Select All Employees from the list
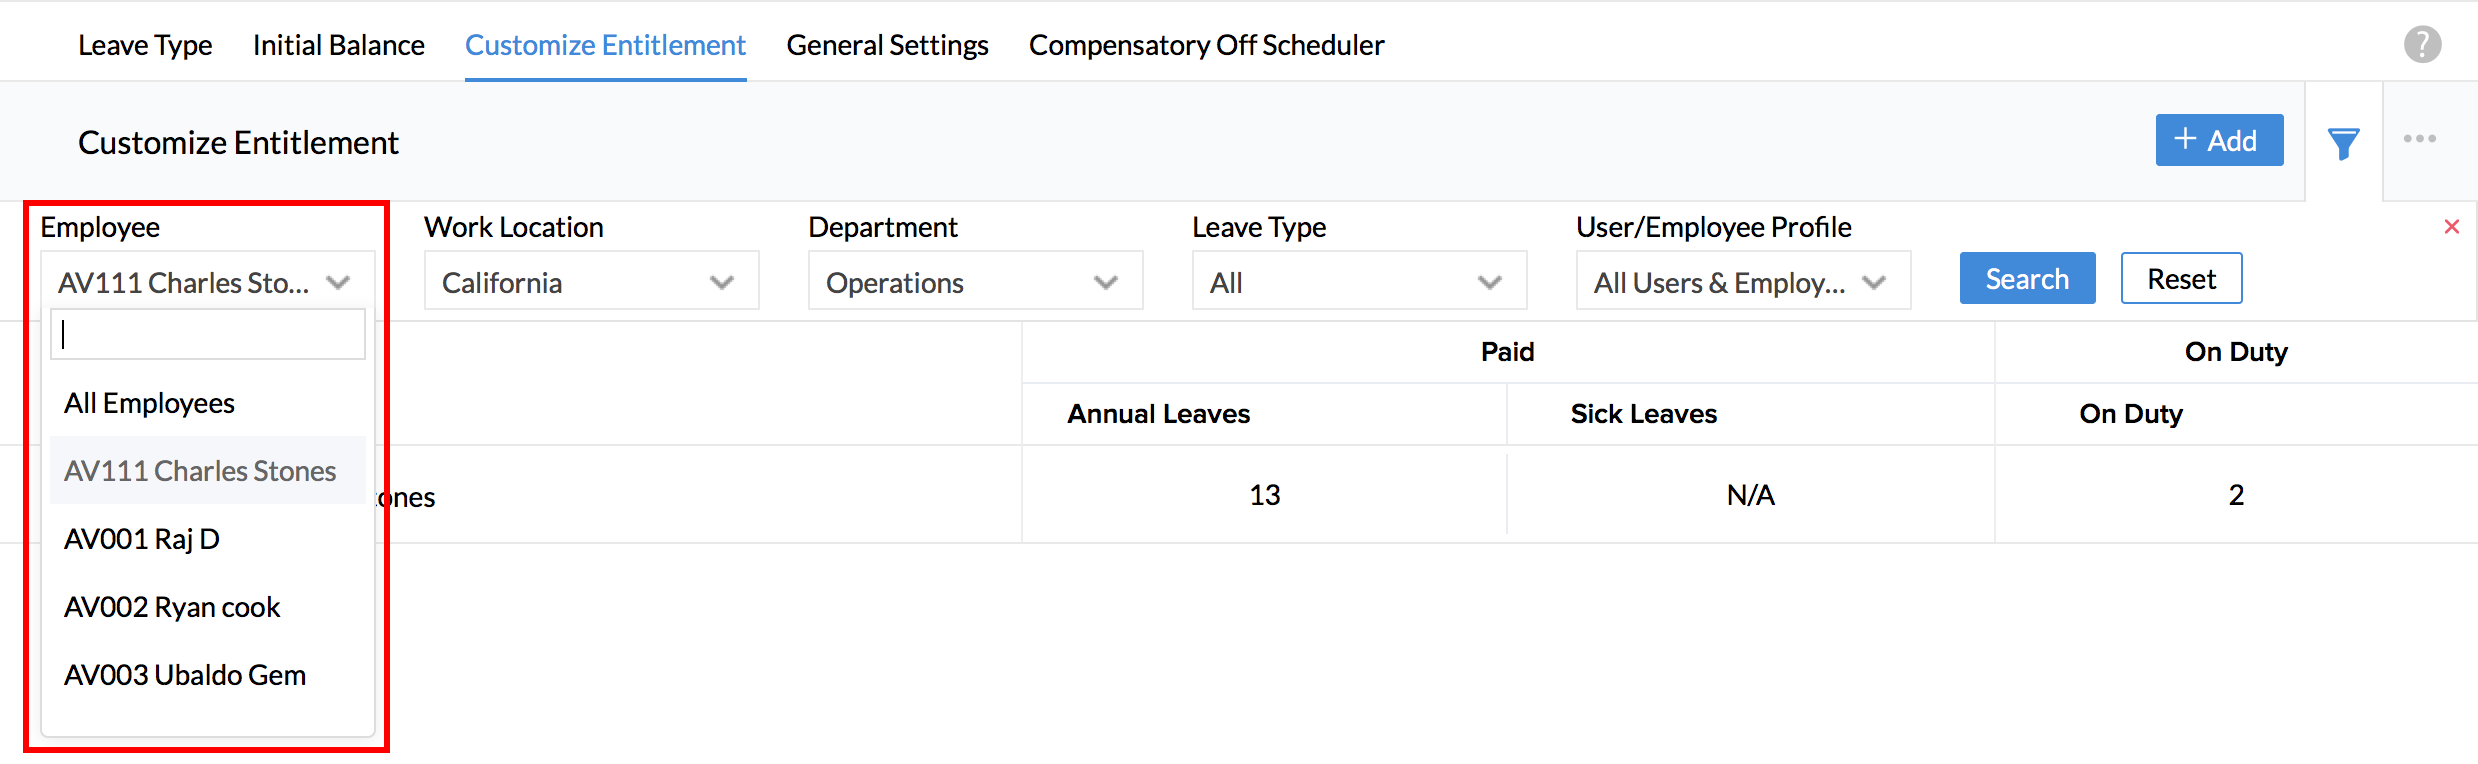The image size is (2478, 764). click(x=149, y=403)
